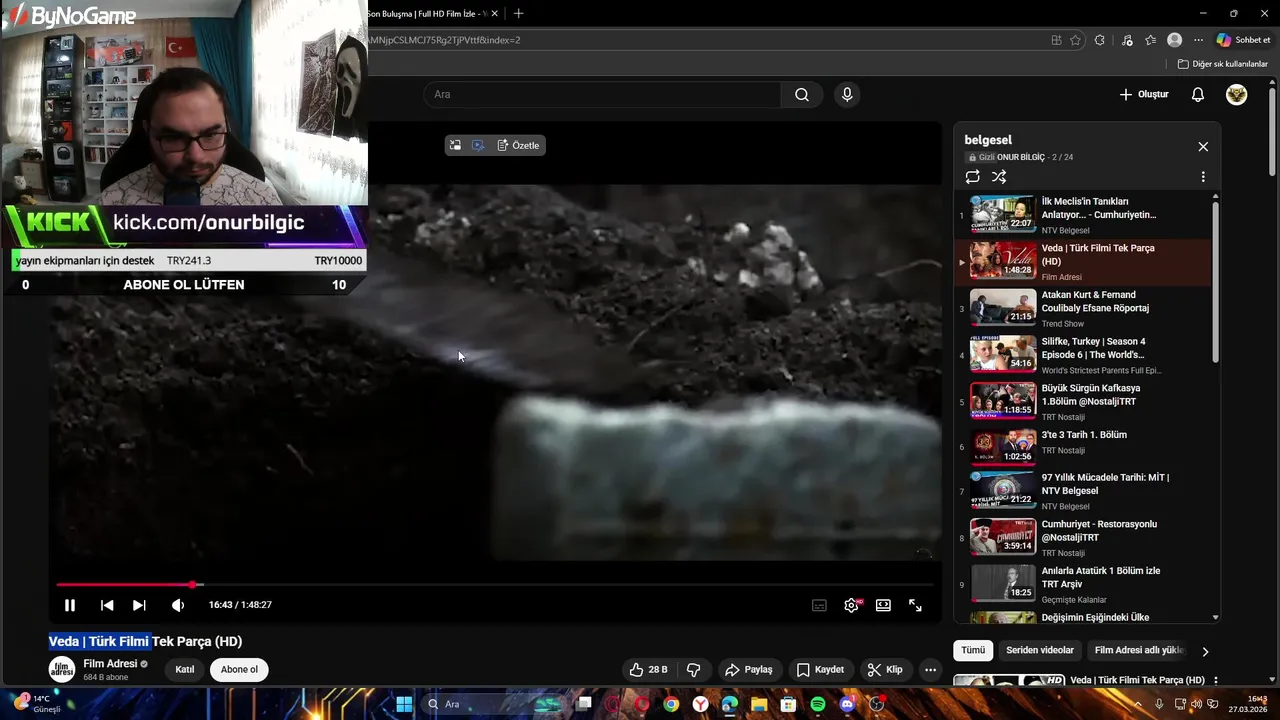1280x720 pixels.
Task: Open Spotify from the taskbar
Action: (x=818, y=704)
